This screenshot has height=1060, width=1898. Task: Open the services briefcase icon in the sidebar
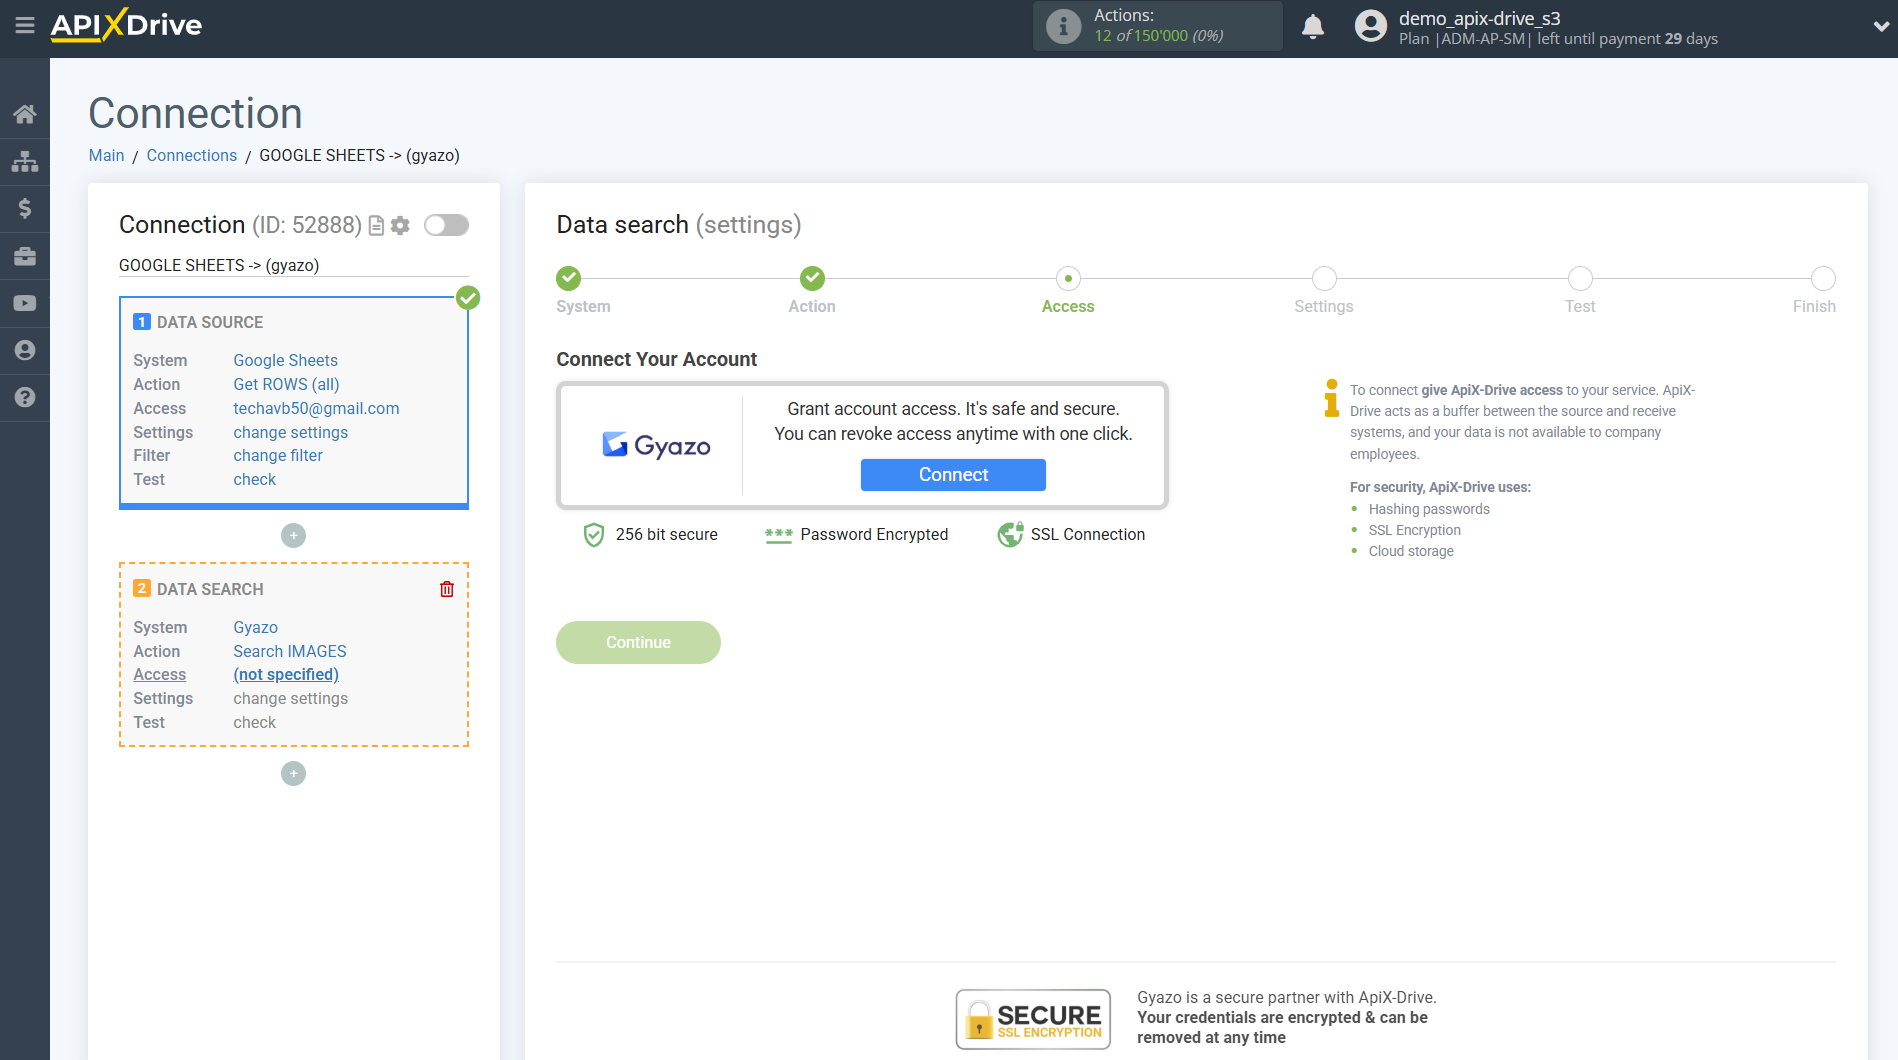[25, 256]
